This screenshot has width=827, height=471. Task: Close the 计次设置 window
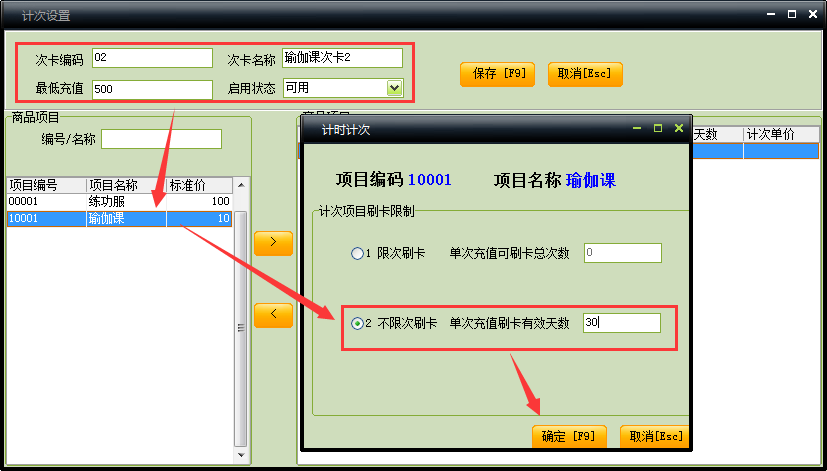click(813, 15)
